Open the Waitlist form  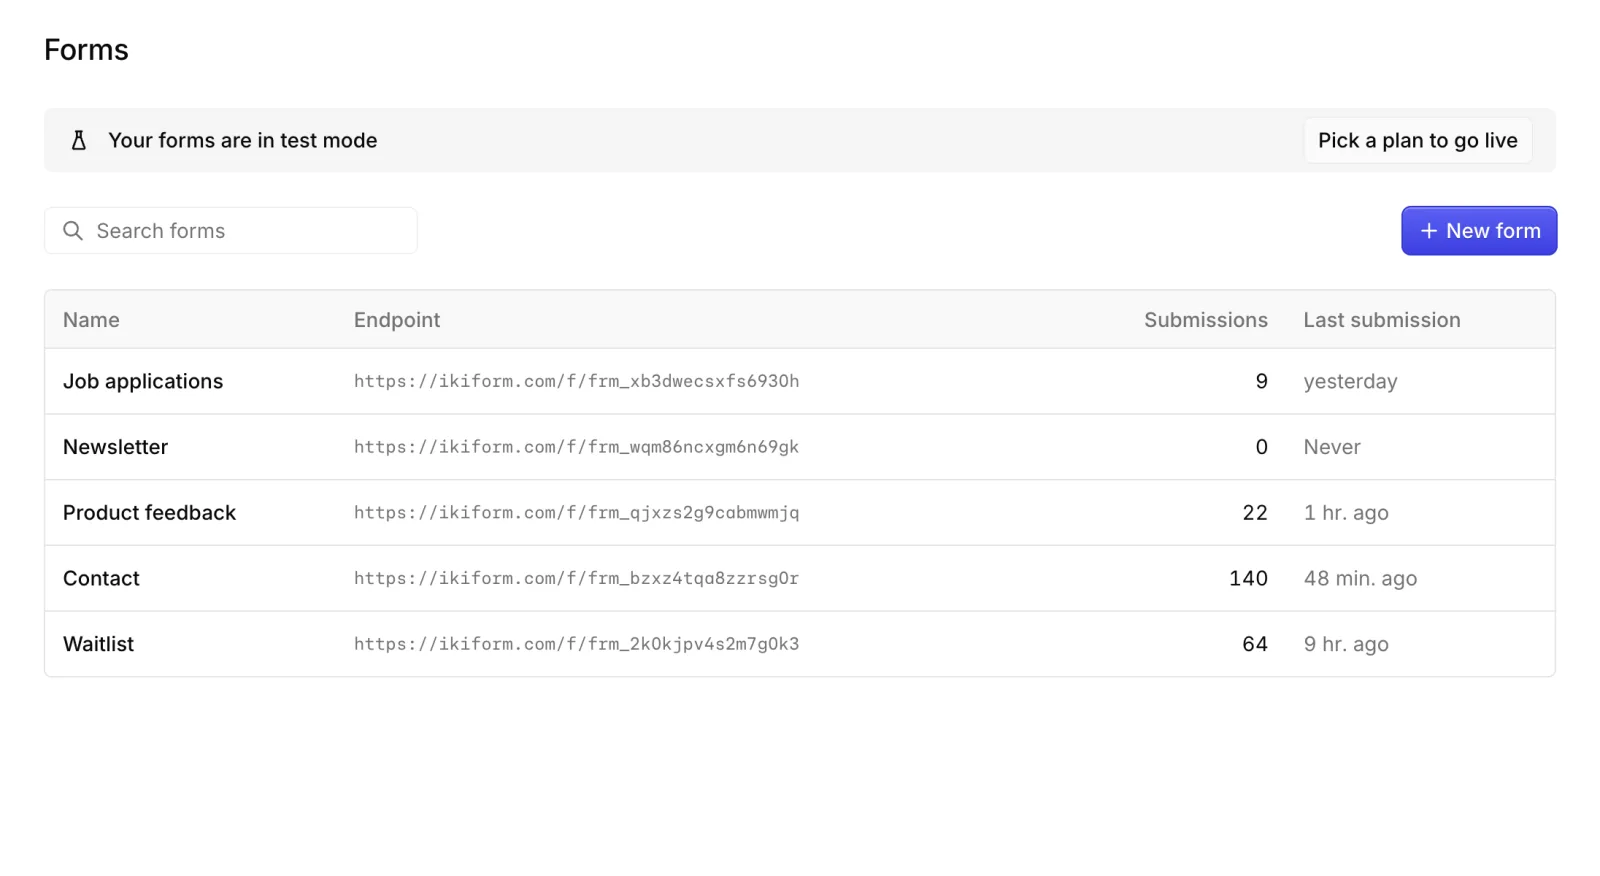pyautogui.click(x=98, y=644)
